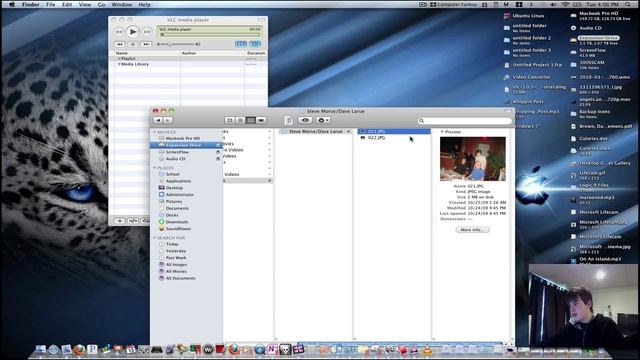The image size is (640, 360).
Task: Select file 021.JPG in Finder
Action: pyautogui.click(x=394, y=131)
